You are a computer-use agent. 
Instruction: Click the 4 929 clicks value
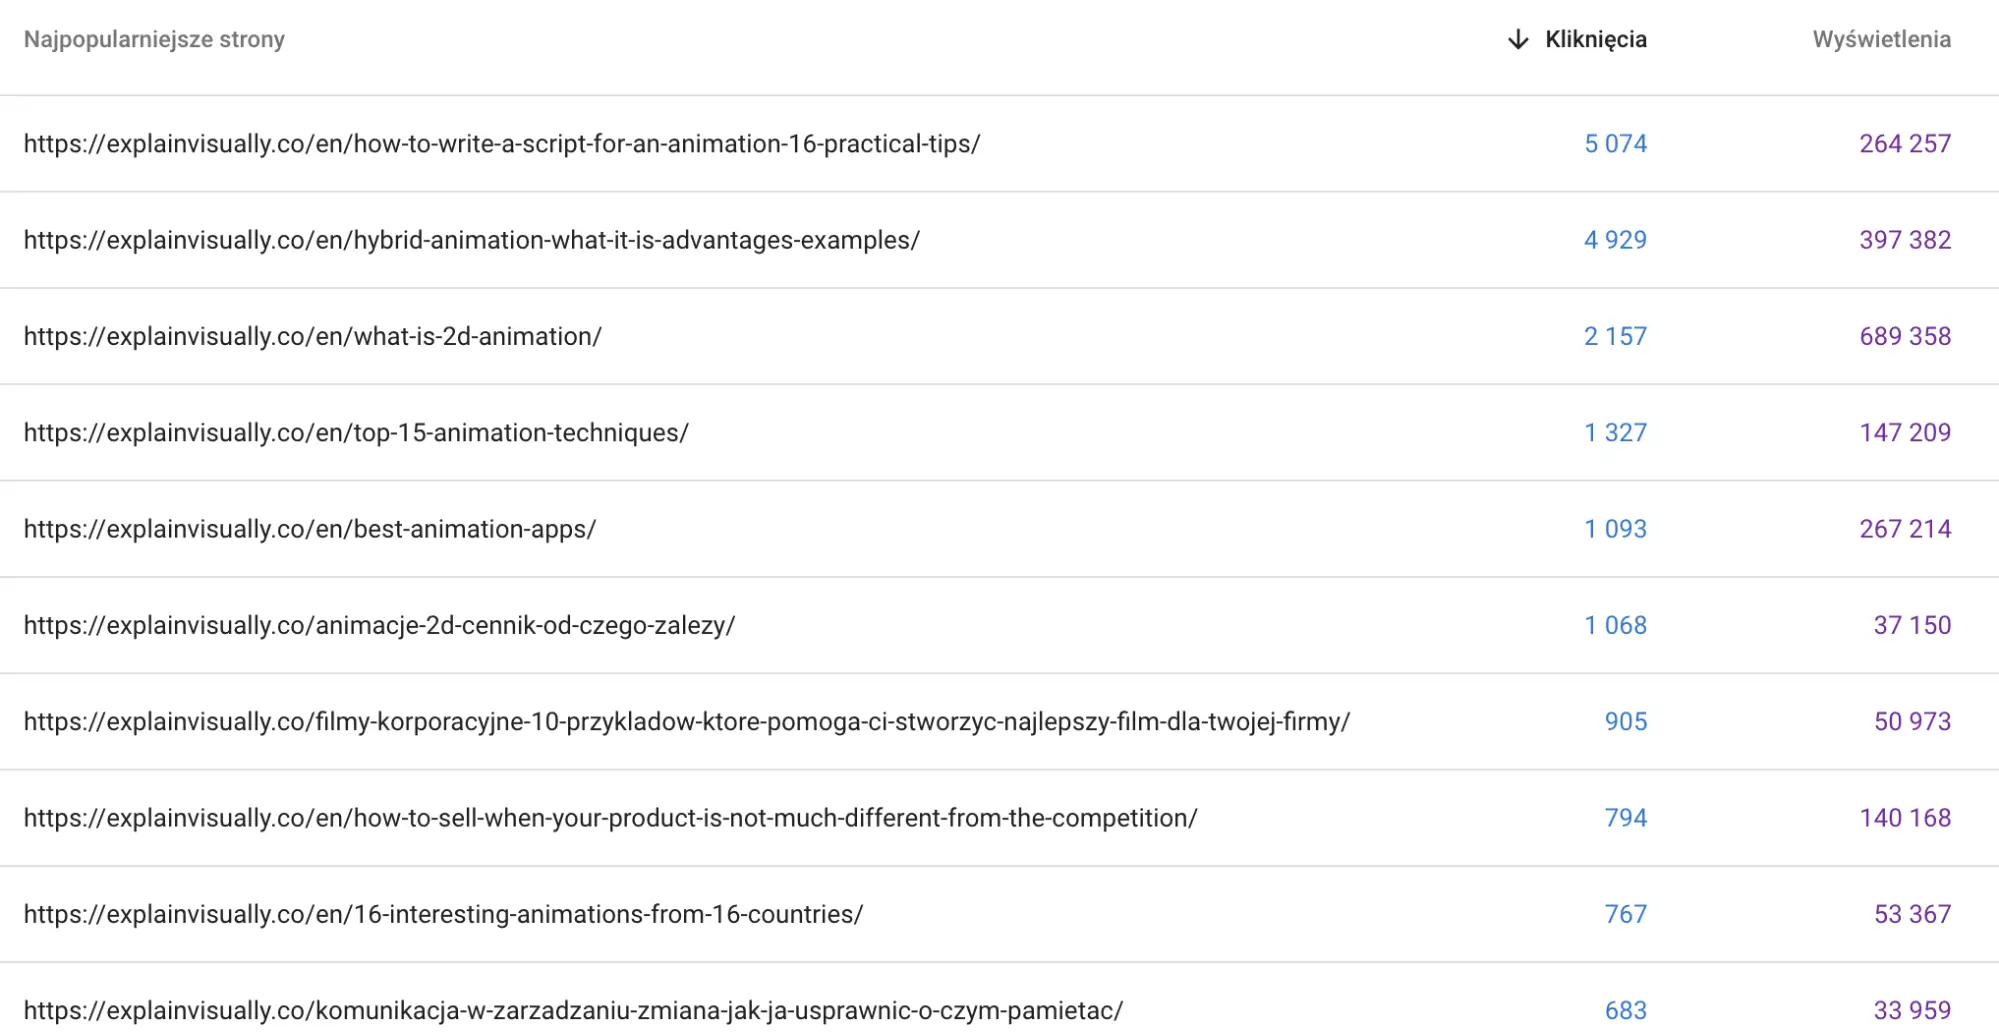tap(1615, 240)
